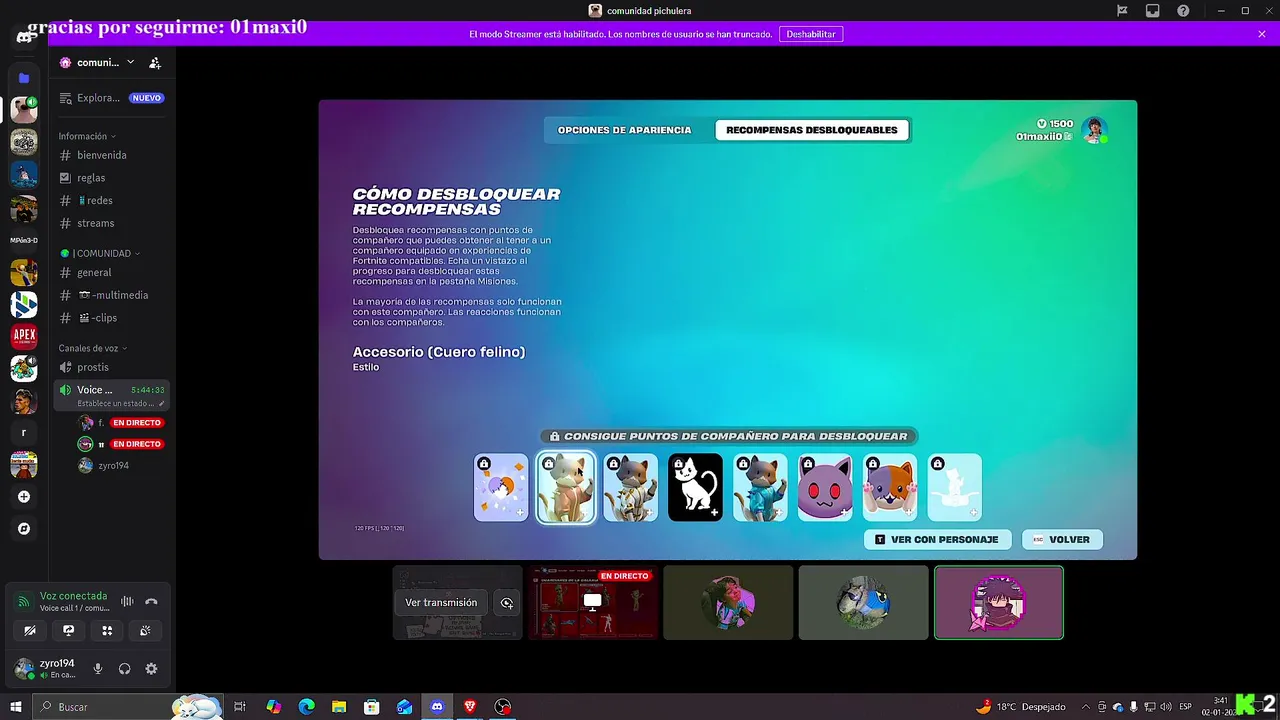Add a server with the plus icon
Viewport: 1280px width, 720px height.
click(x=24, y=497)
